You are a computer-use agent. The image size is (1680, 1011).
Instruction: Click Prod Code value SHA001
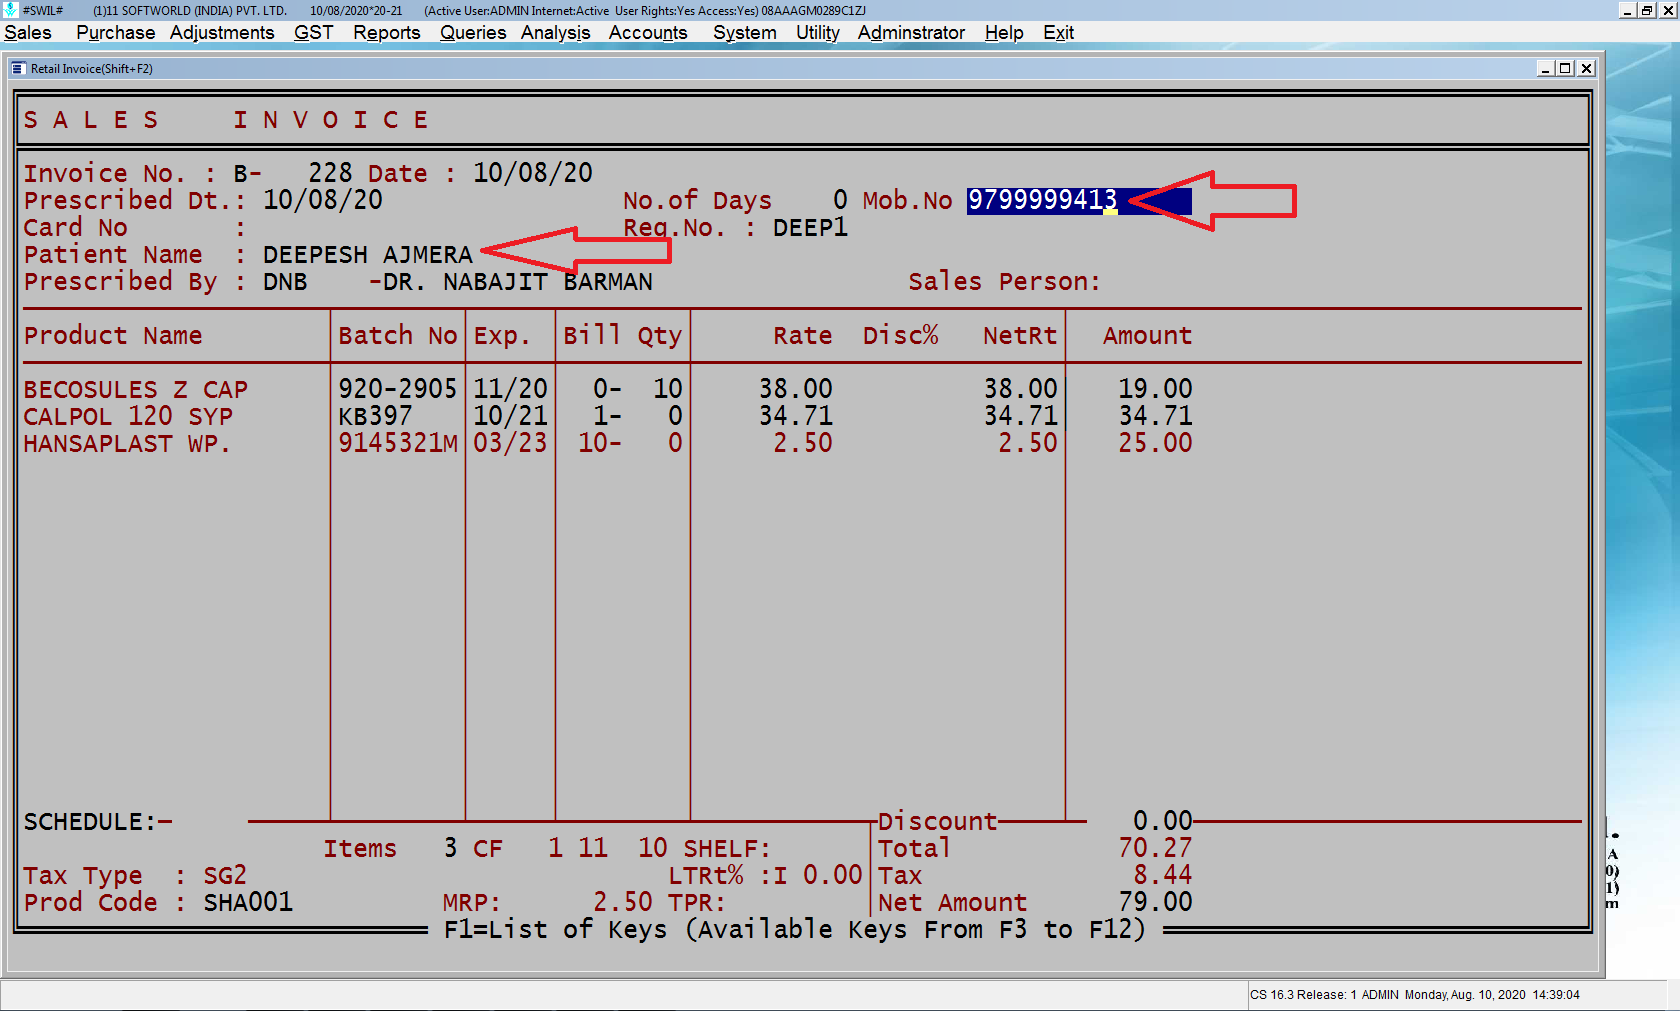click(x=248, y=903)
